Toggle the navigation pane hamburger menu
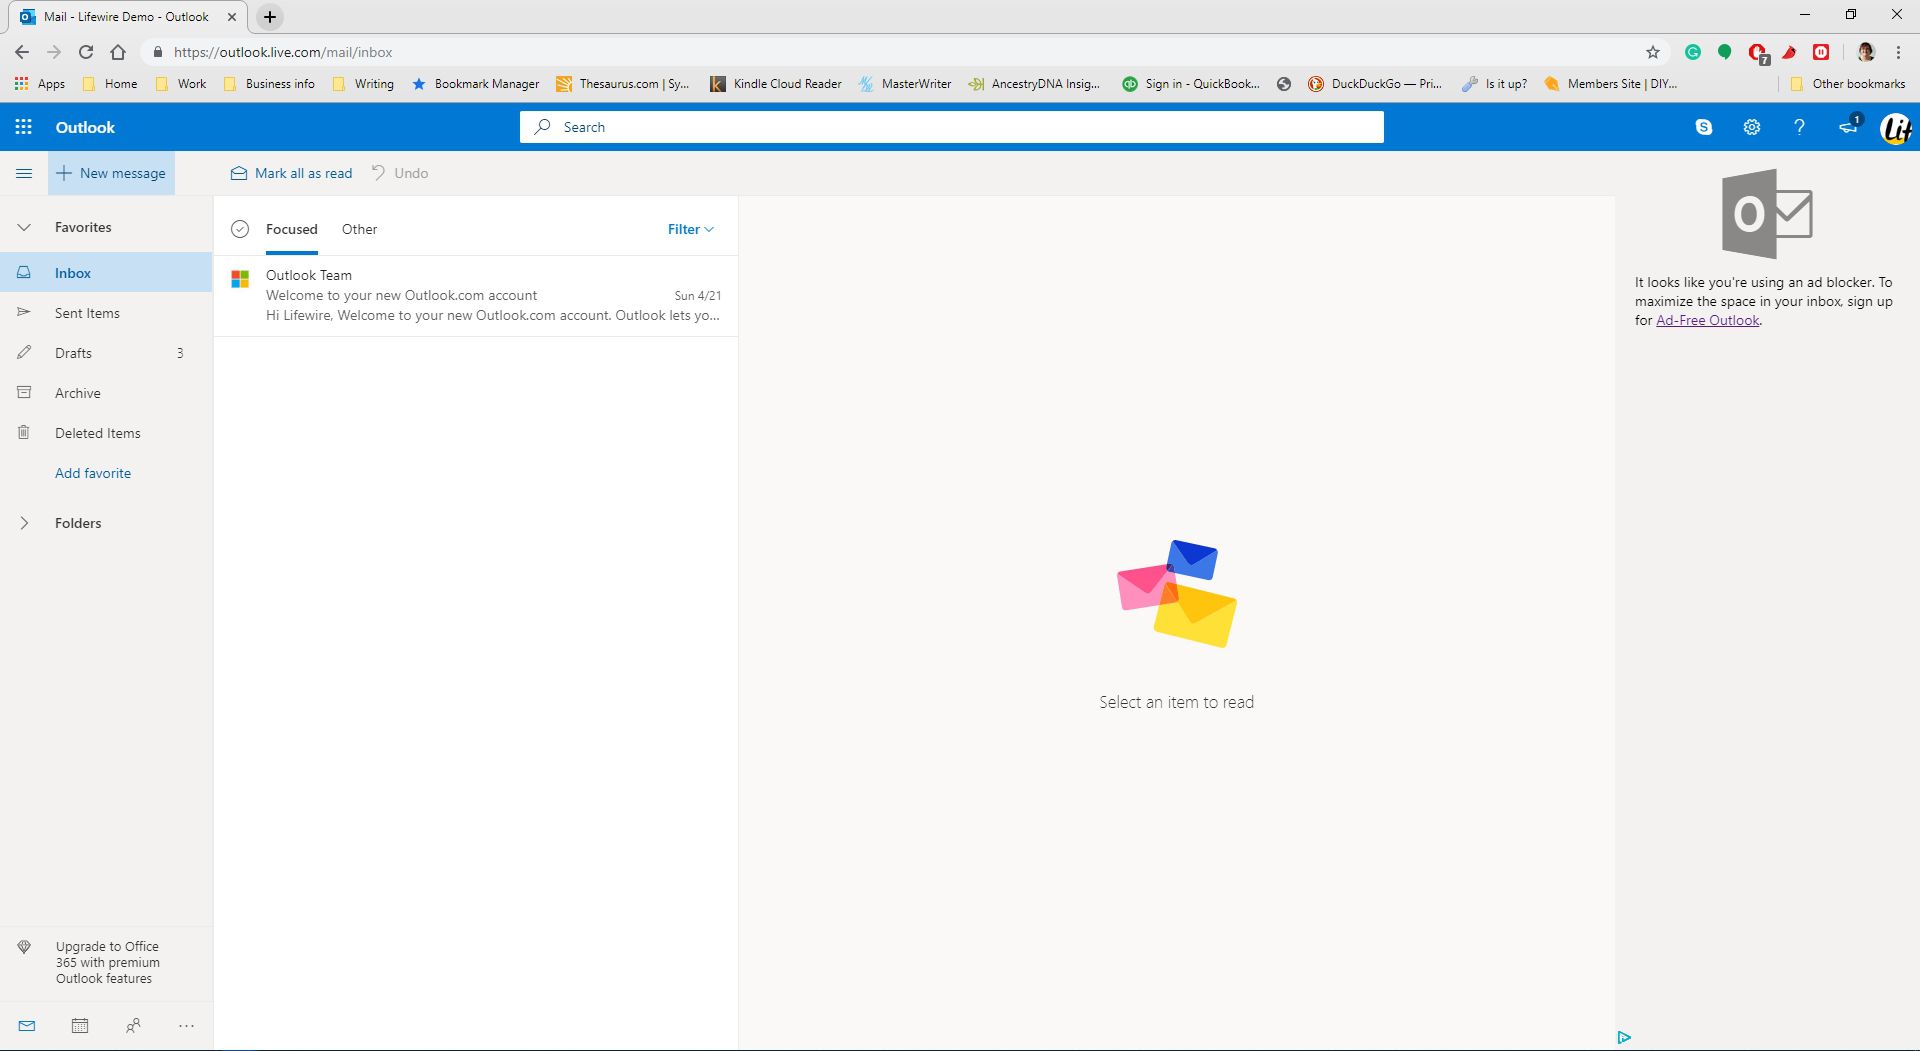 (x=24, y=173)
